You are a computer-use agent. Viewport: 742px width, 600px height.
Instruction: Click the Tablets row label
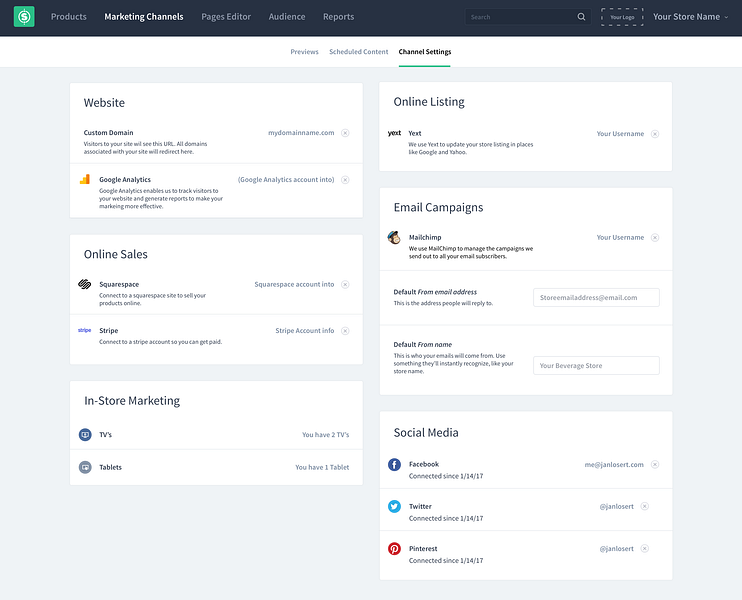point(110,468)
